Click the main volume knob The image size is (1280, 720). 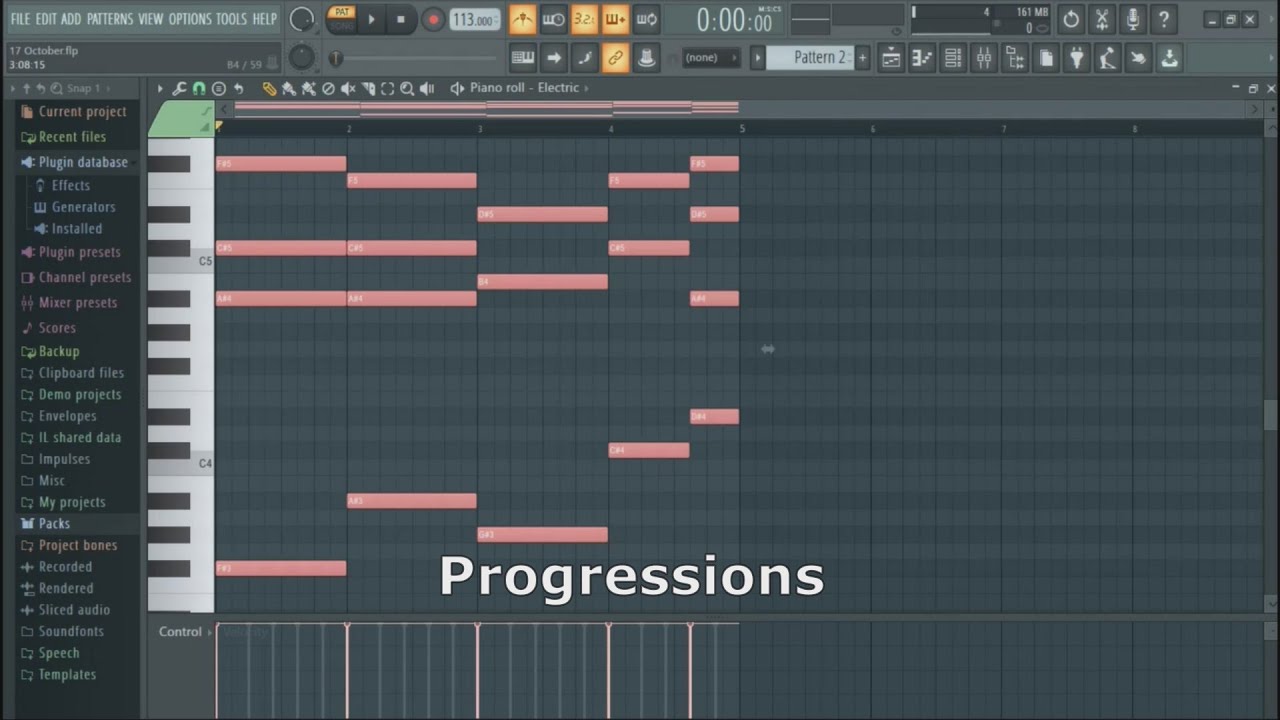[x=301, y=19]
